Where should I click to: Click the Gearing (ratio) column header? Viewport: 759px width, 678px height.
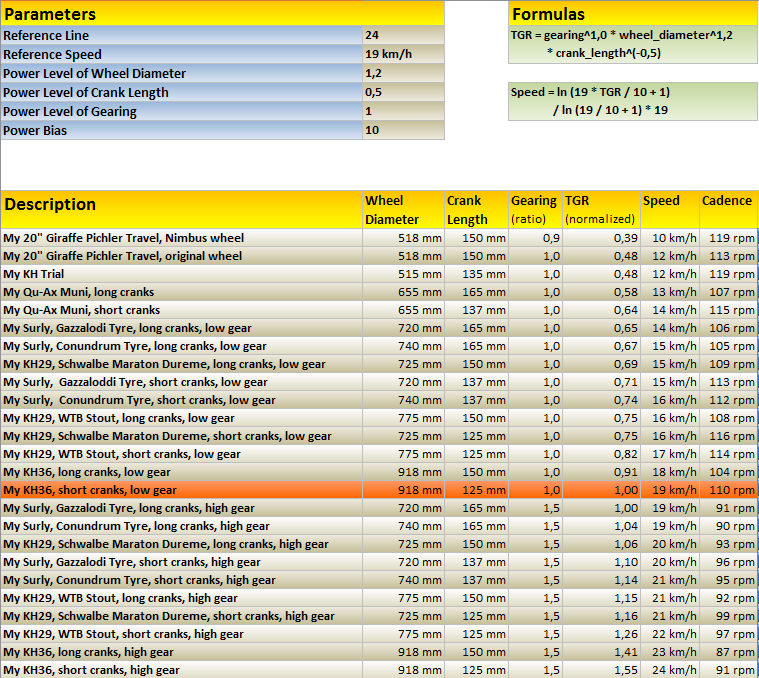pos(535,209)
